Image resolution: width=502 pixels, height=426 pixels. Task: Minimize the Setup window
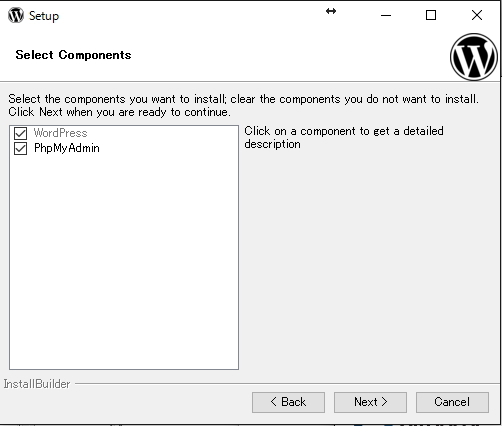tap(386, 15)
